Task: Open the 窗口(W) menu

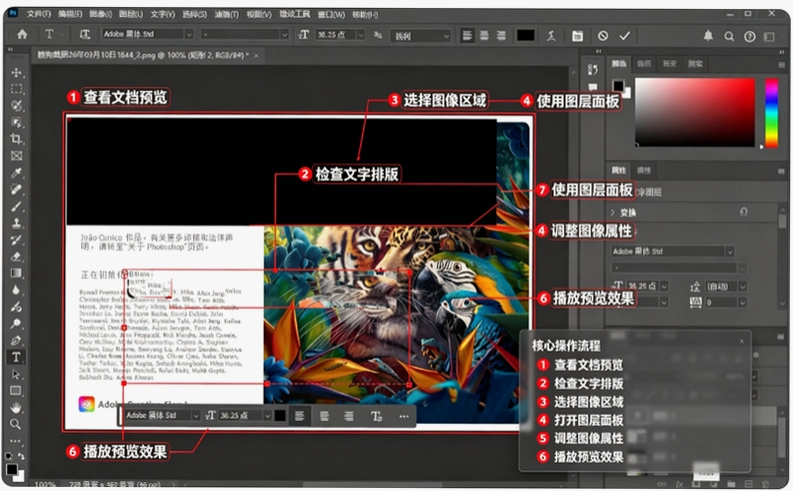Action: point(331,14)
